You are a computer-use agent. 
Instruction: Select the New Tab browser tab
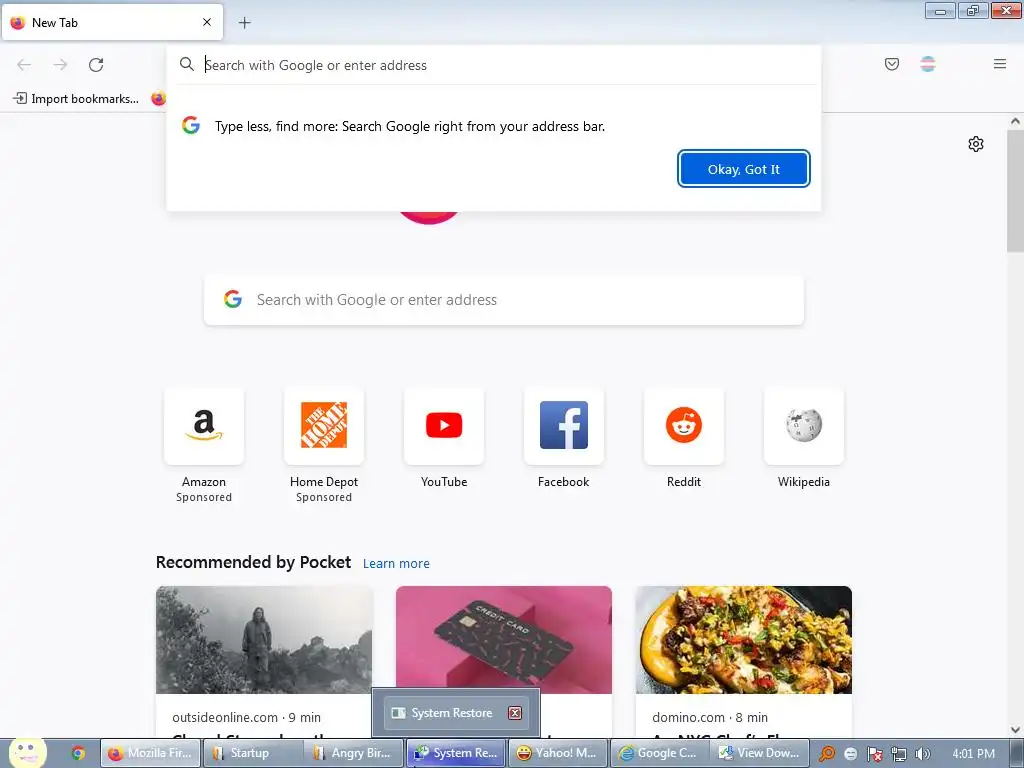[x=112, y=23]
